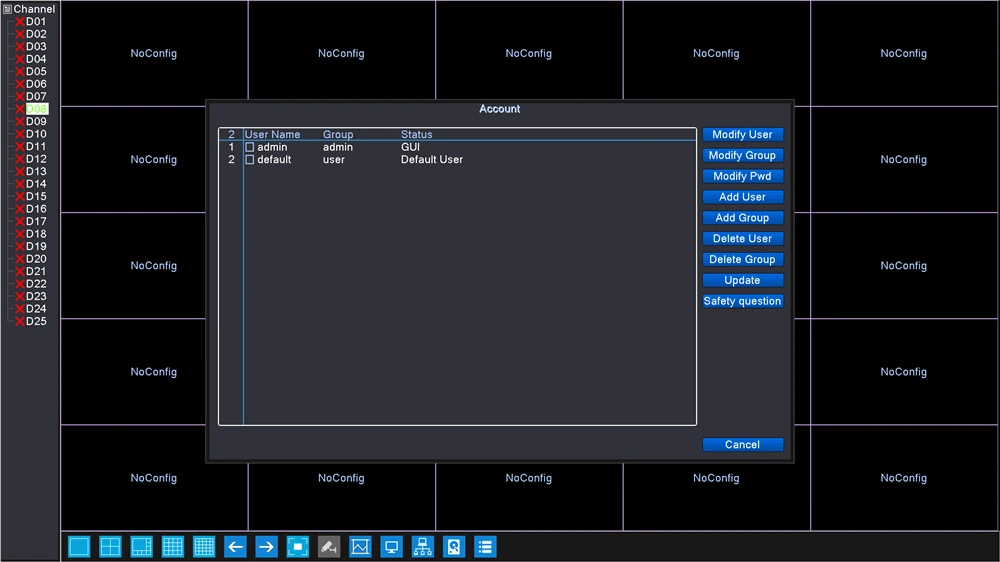
Task: Tick the admin user checkbox
Action: click(249, 147)
